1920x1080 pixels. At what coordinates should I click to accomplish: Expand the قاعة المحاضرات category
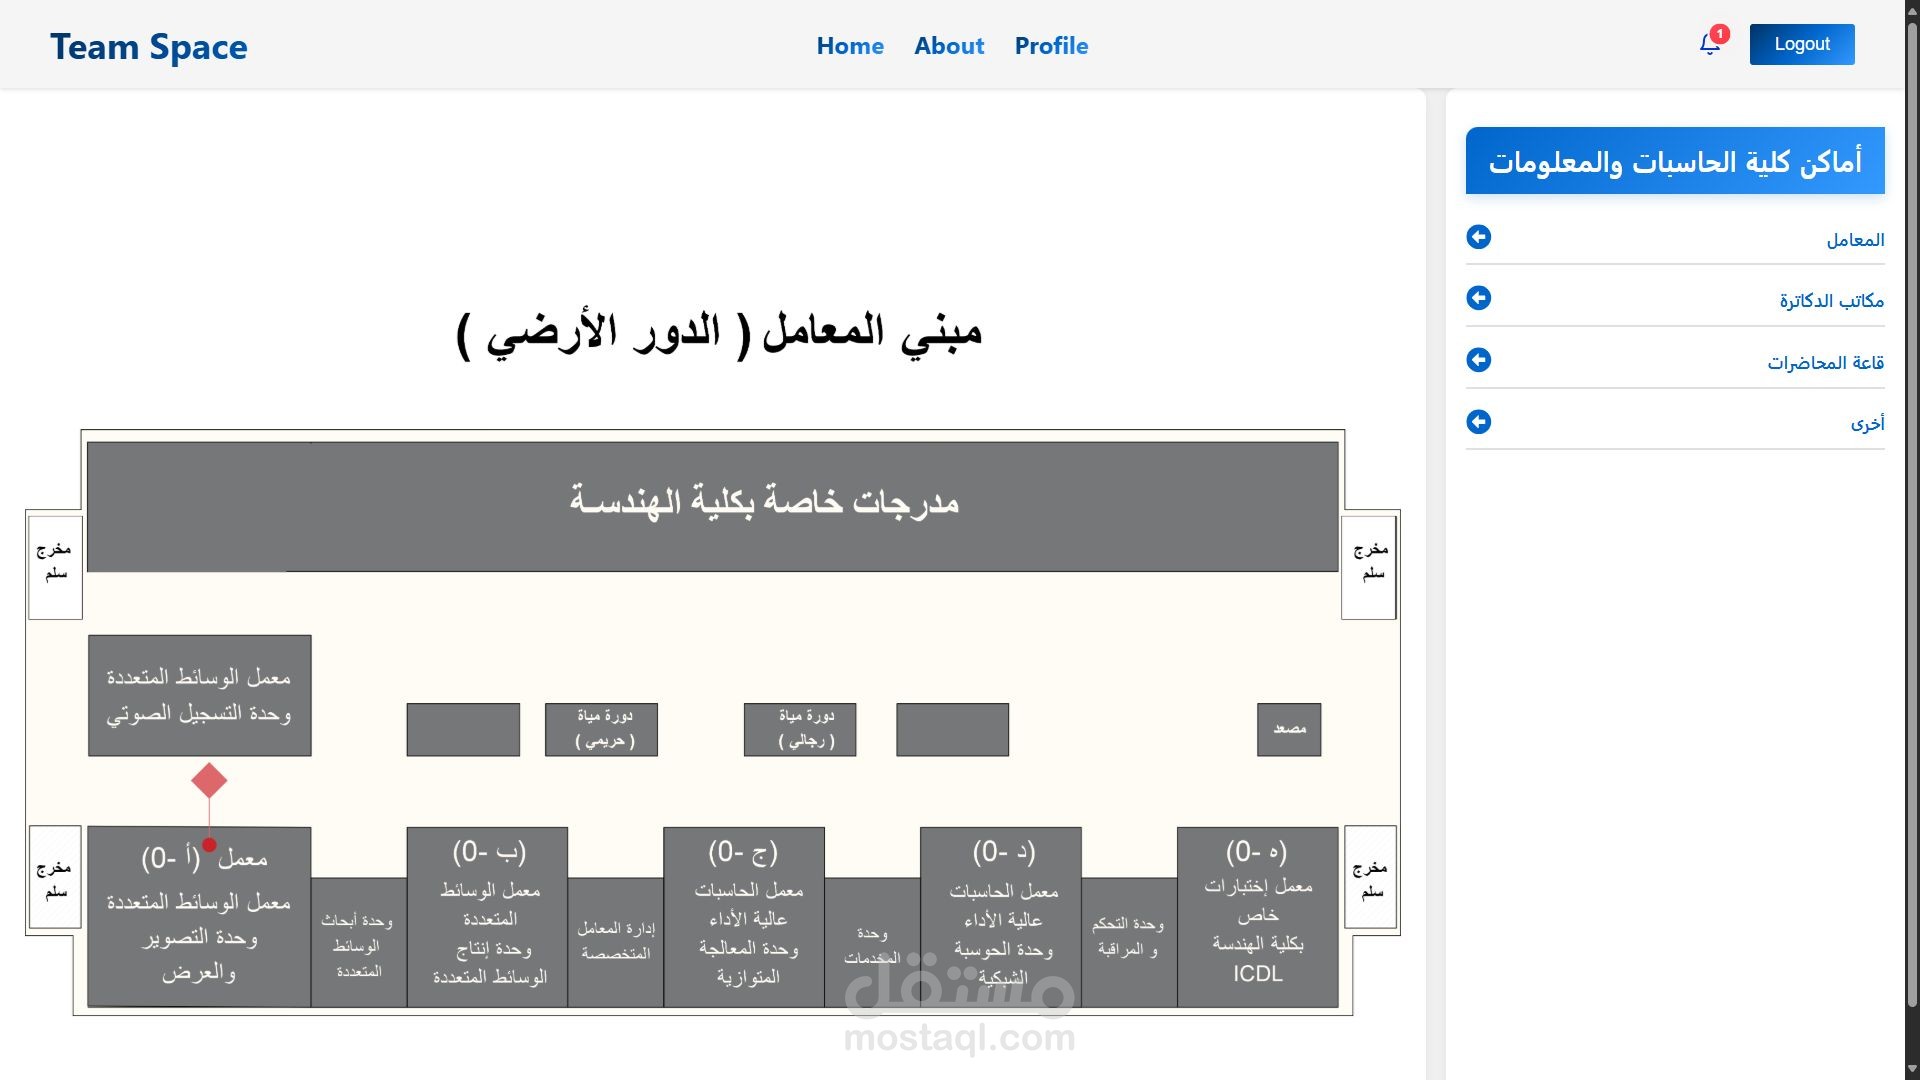tap(1824, 363)
